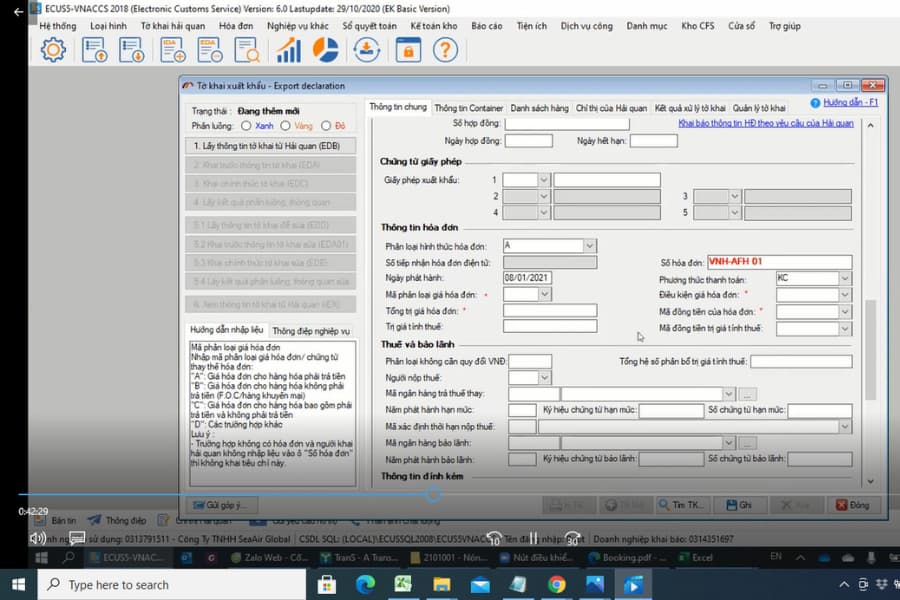Open the Hệ thống menu
Image resolution: width=900 pixels, height=600 pixels.
pyautogui.click(x=57, y=26)
